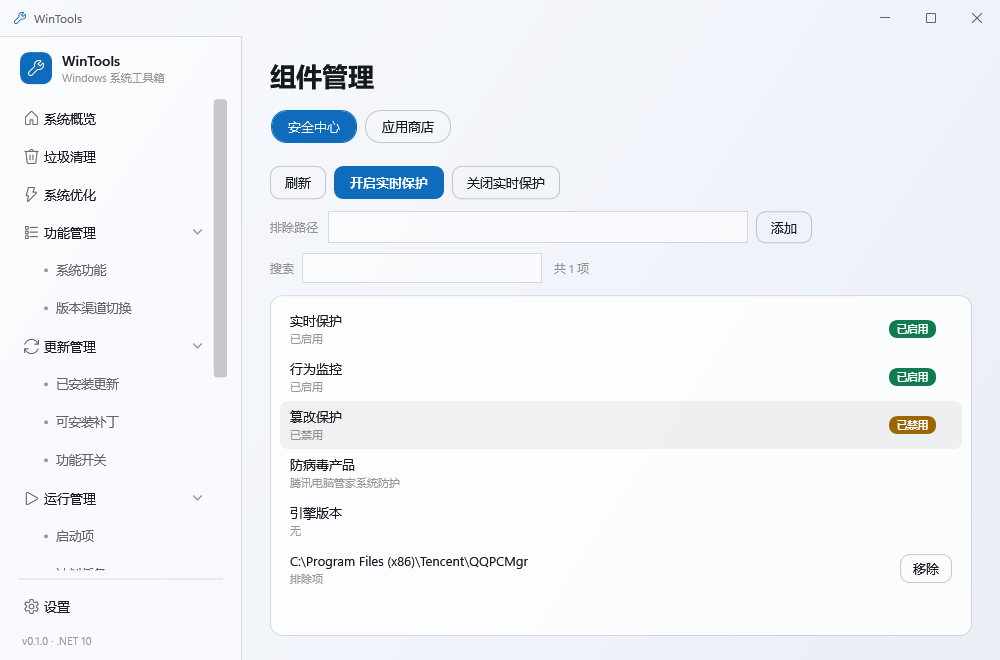Select the 防病毒产品 list row
The height and width of the screenshot is (660, 1000).
click(x=621, y=473)
